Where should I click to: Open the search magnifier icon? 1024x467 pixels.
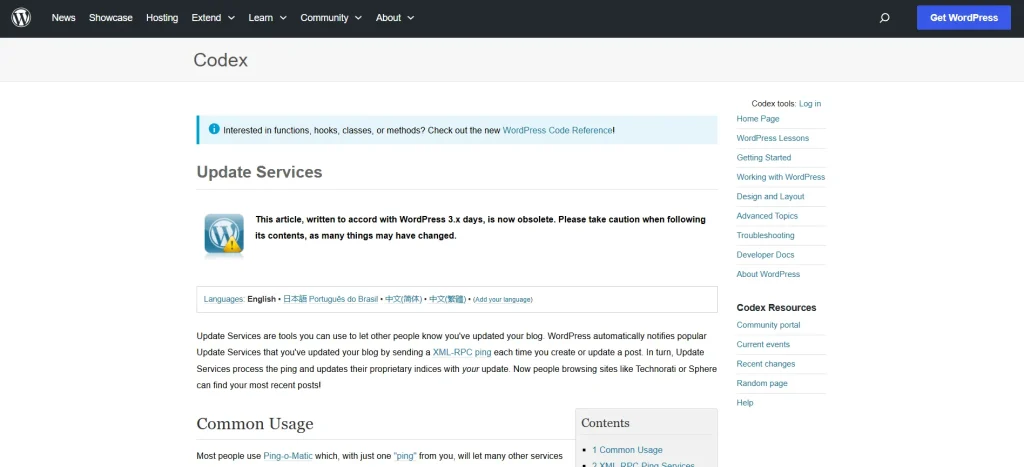884,18
